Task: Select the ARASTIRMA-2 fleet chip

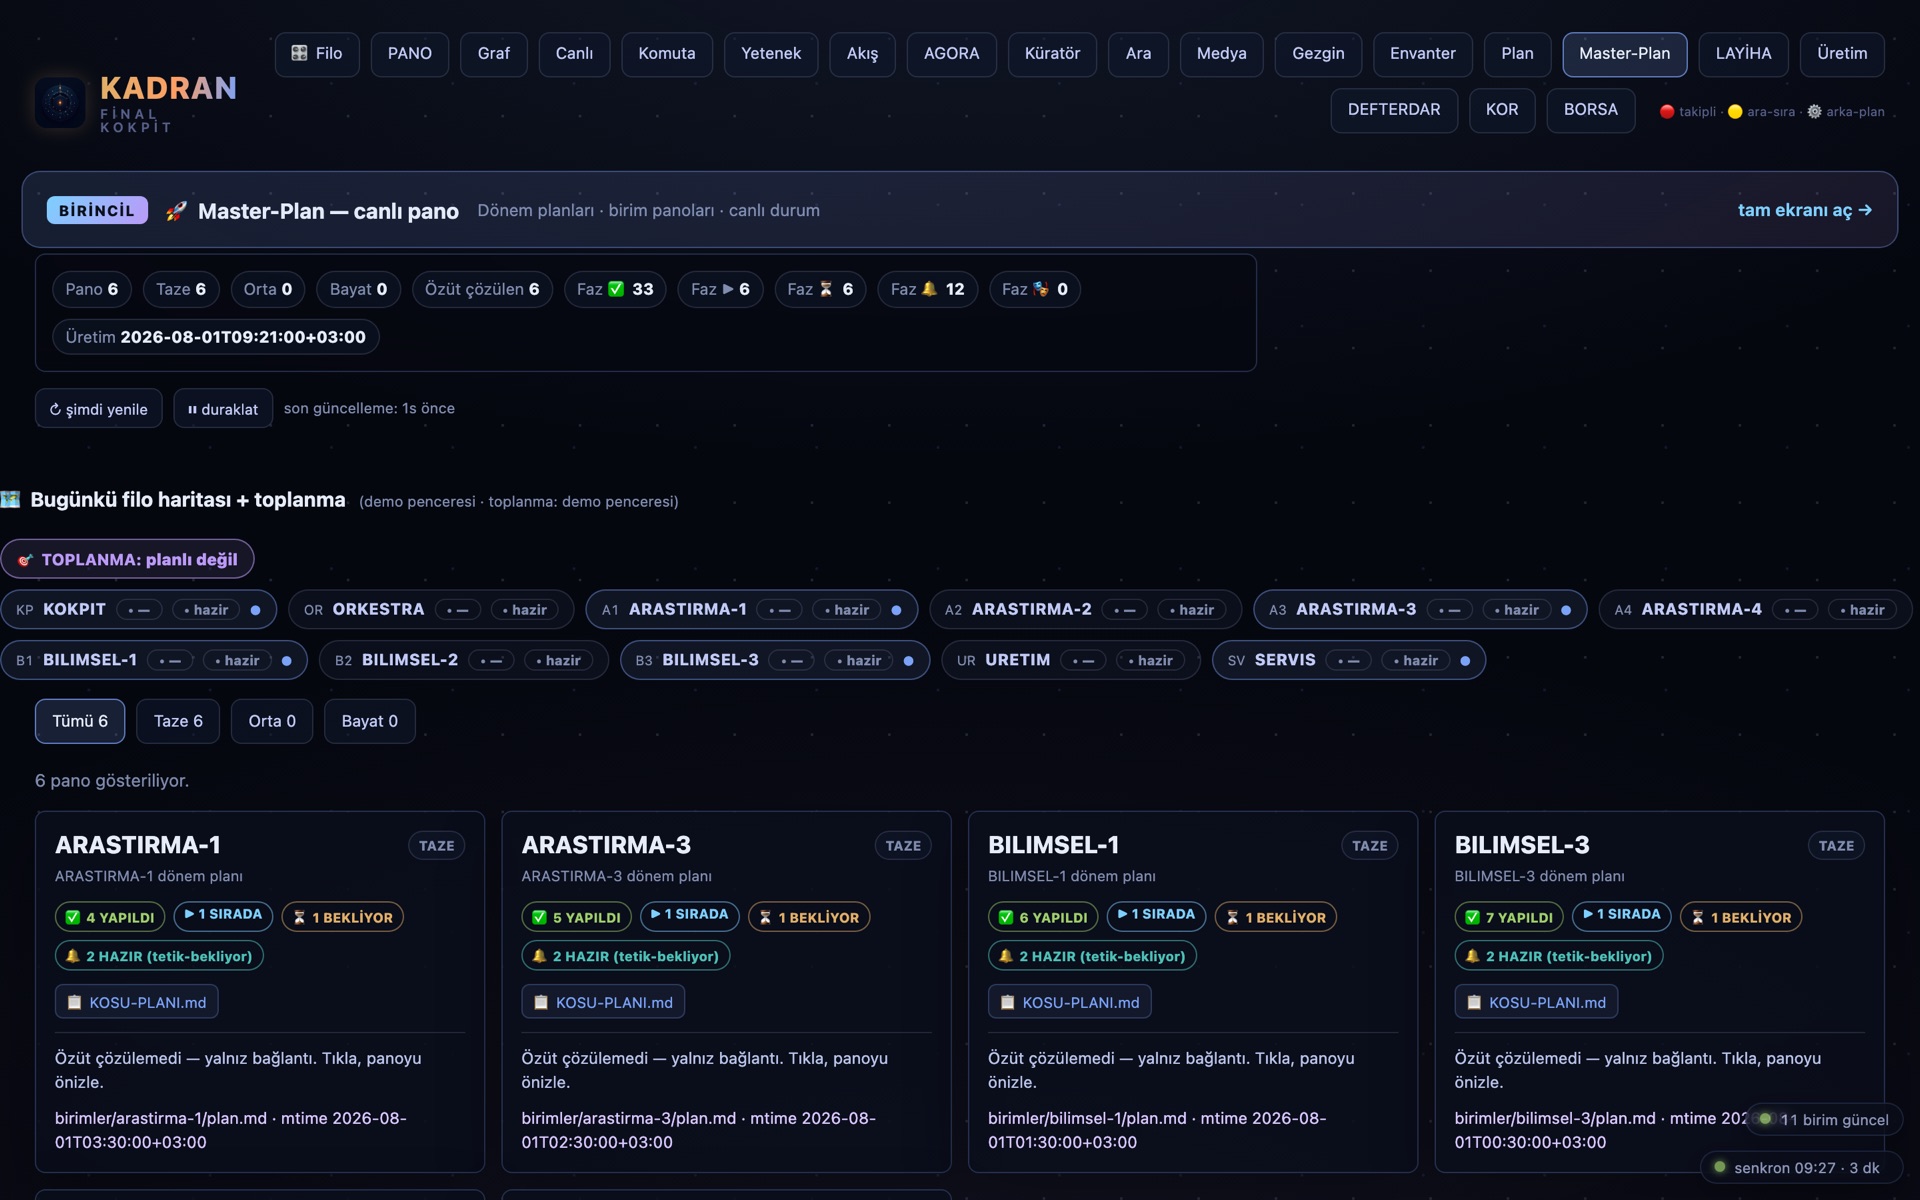Action: tap(1085, 609)
